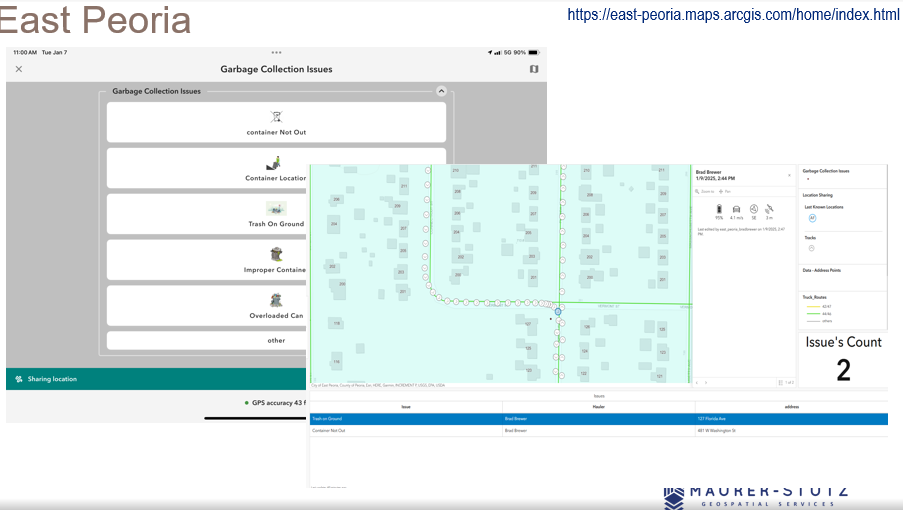
Task: Open the map icon in form header
Action: pyautogui.click(x=534, y=69)
